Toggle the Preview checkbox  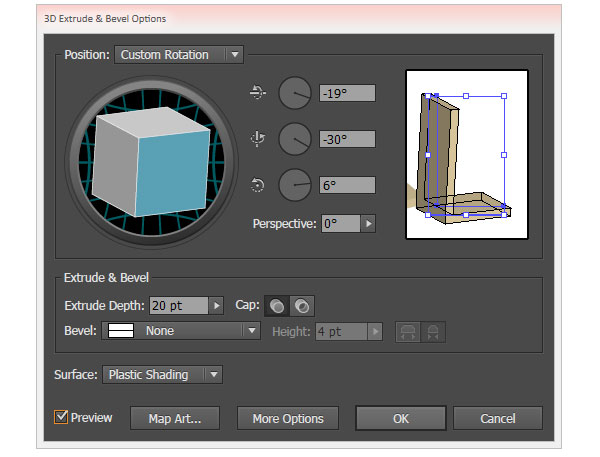61,417
